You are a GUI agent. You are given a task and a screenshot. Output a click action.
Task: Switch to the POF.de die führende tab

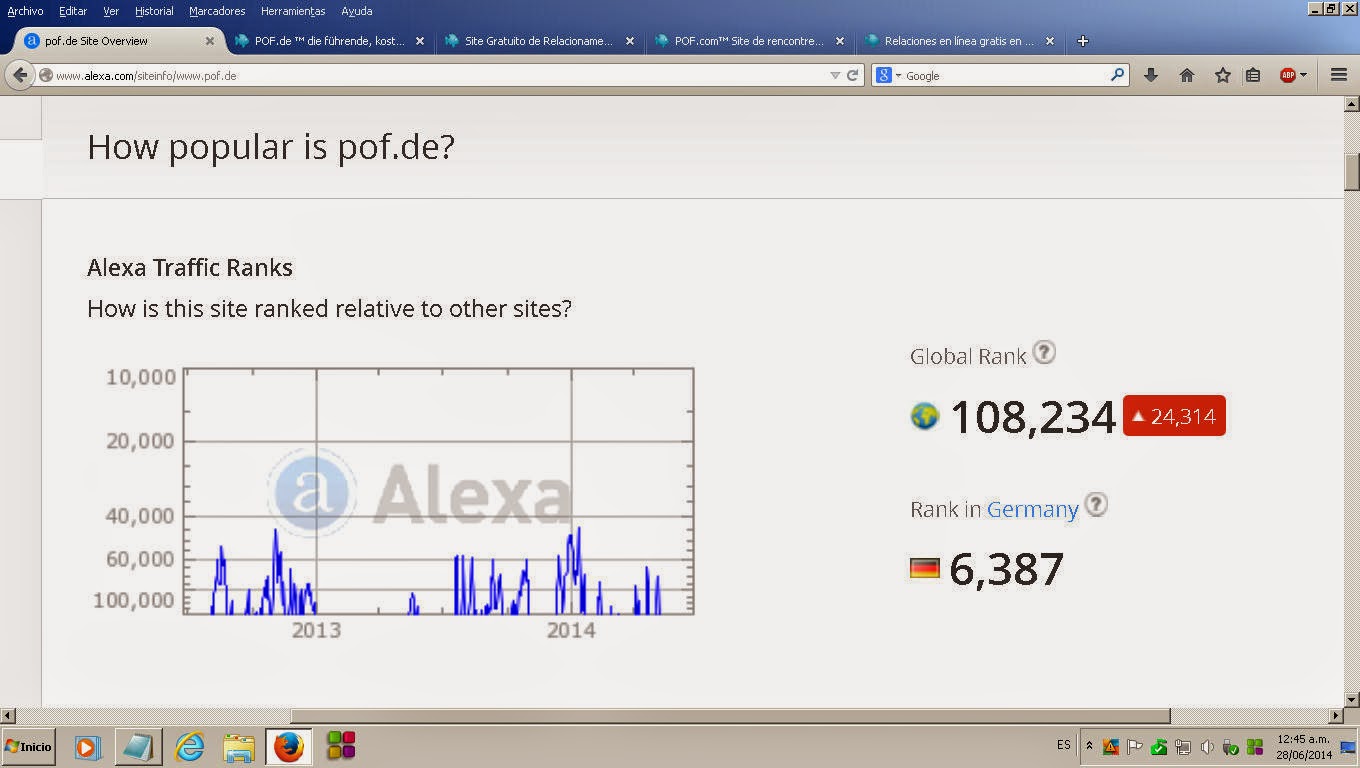[330, 41]
